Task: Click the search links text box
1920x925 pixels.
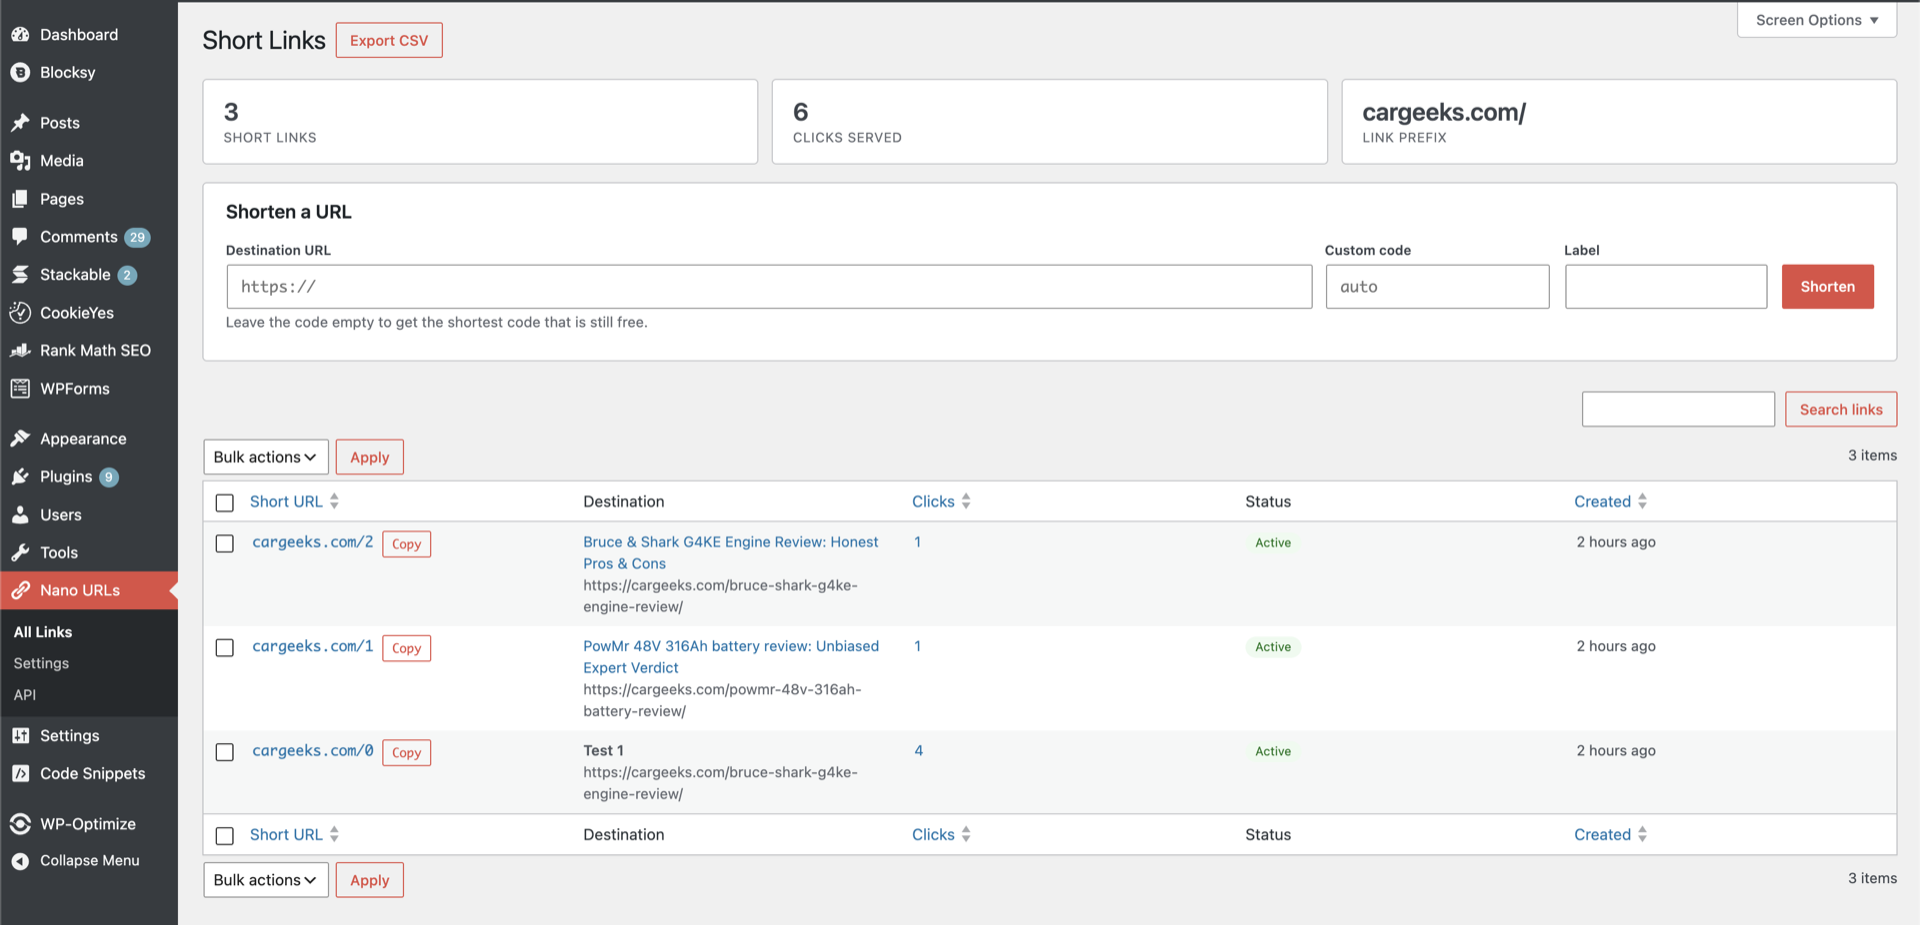Action: 1678,409
